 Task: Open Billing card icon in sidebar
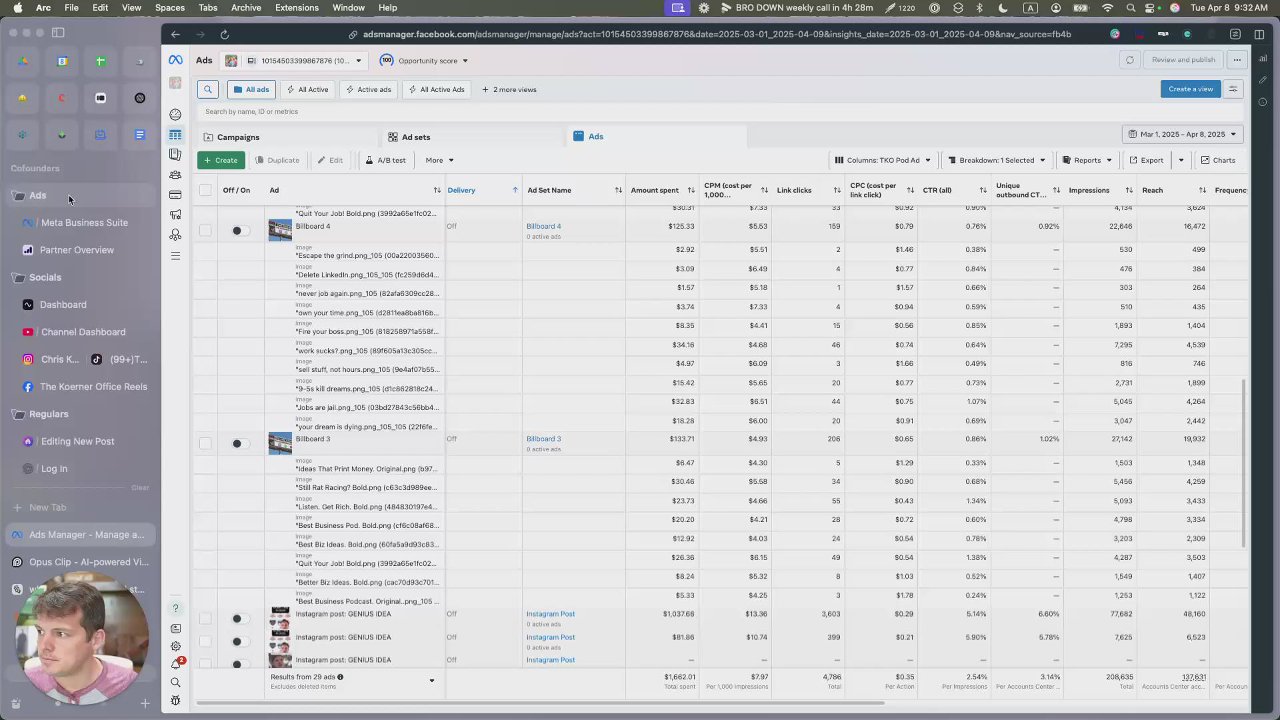(175, 194)
